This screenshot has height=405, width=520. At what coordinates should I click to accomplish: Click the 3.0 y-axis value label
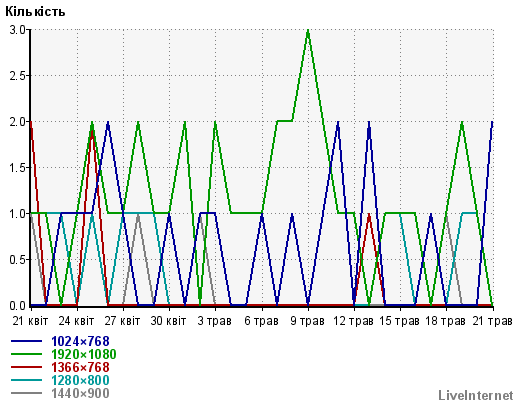pyautogui.click(x=17, y=30)
